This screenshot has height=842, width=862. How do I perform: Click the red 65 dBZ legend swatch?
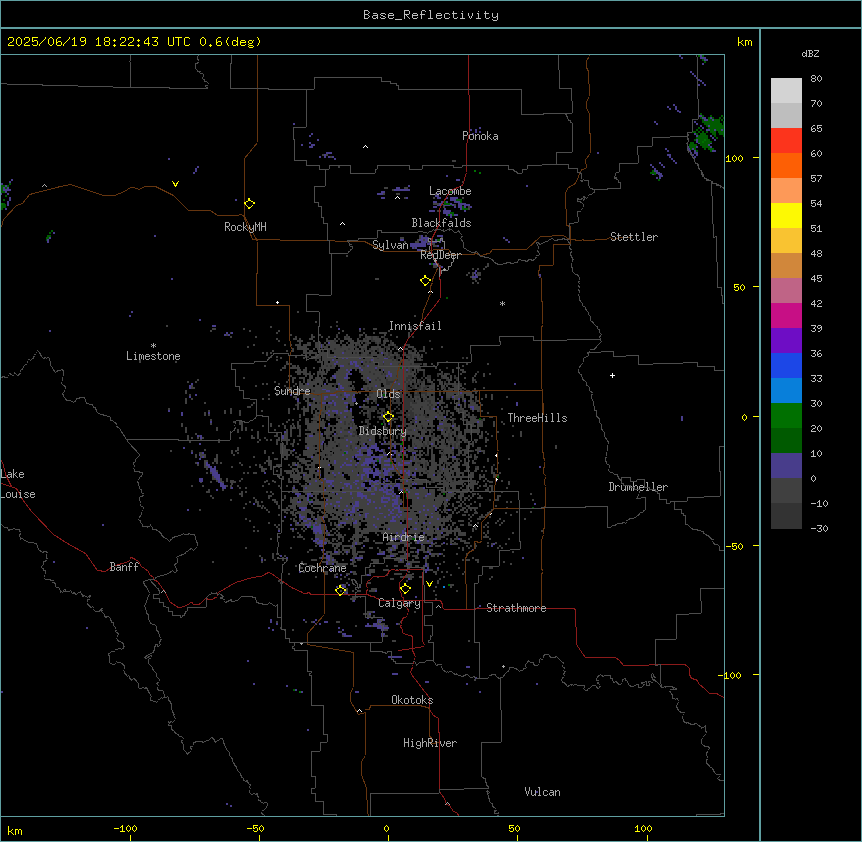[786, 140]
